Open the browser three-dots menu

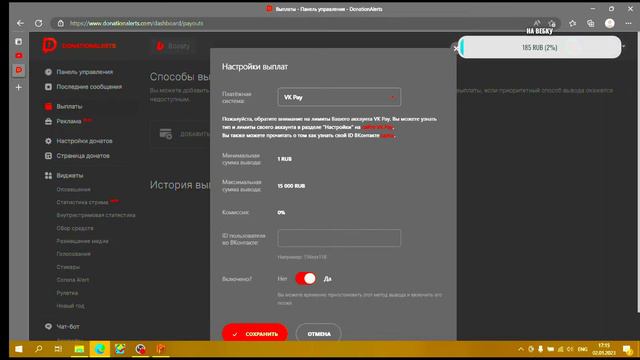pyautogui.click(x=628, y=23)
